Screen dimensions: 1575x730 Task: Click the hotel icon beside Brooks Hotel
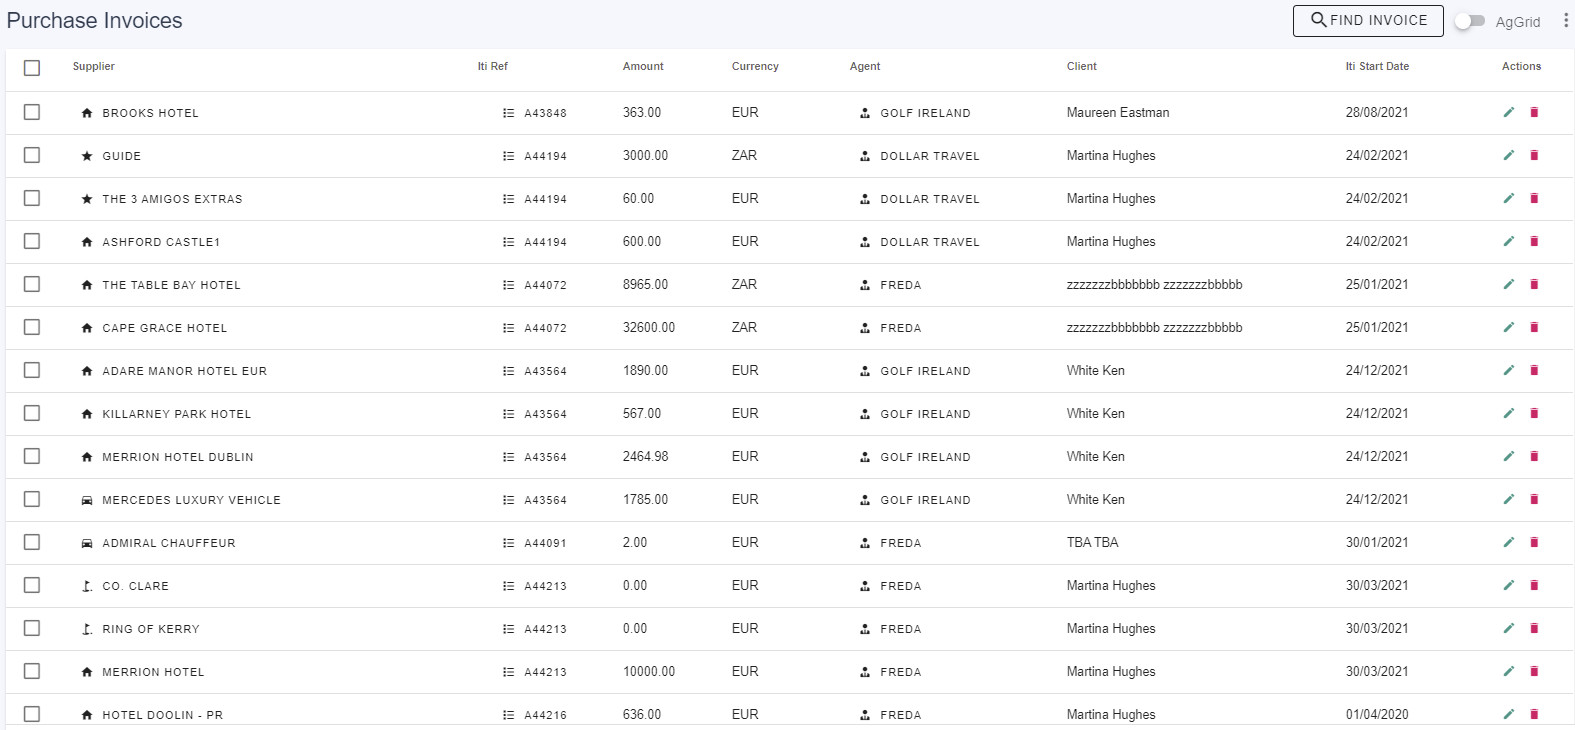[87, 113]
